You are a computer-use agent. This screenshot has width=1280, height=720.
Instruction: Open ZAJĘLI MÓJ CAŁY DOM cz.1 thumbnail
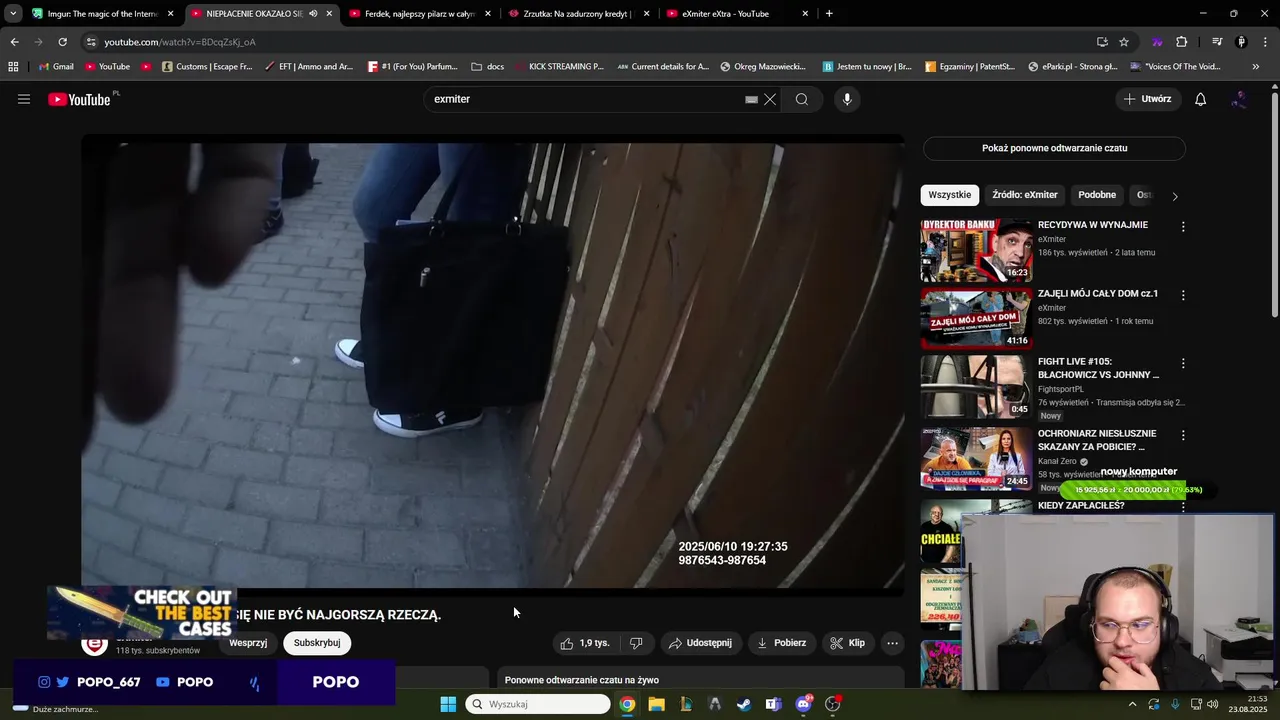976,319
